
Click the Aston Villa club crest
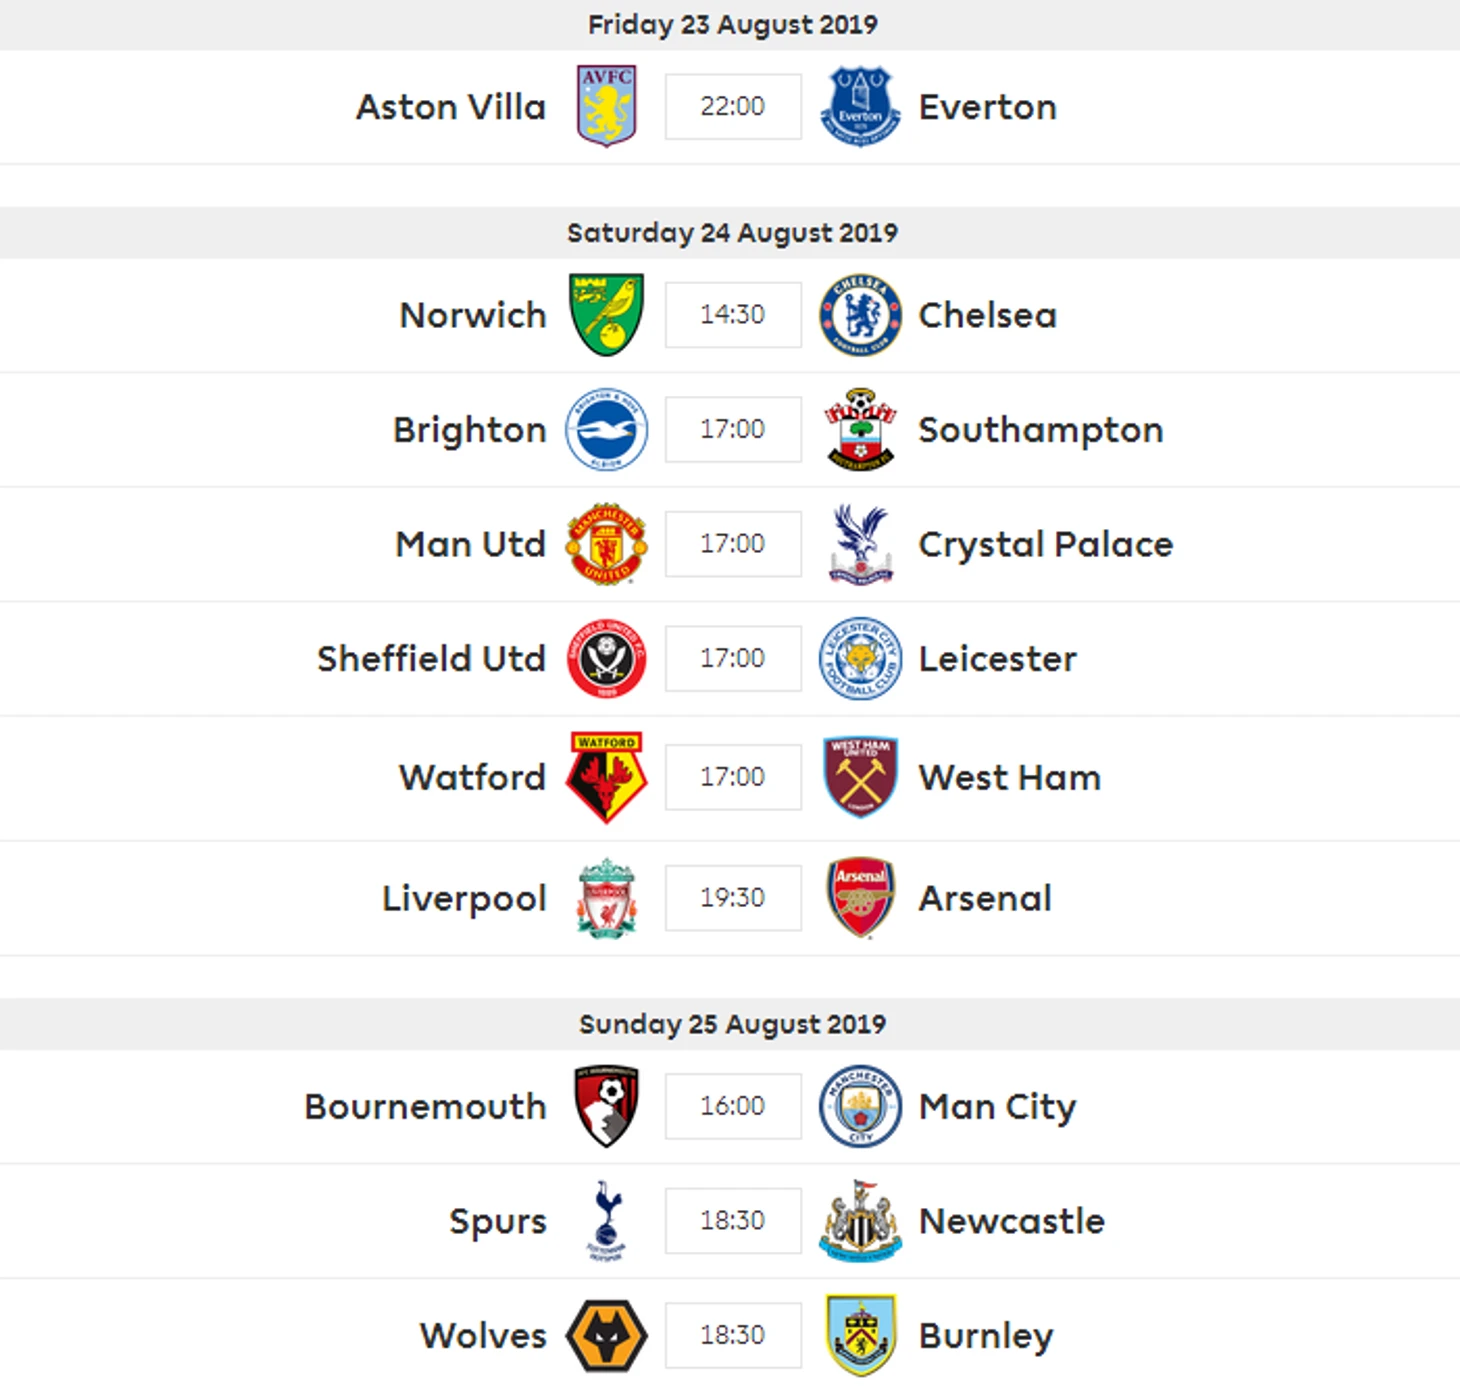(x=606, y=106)
